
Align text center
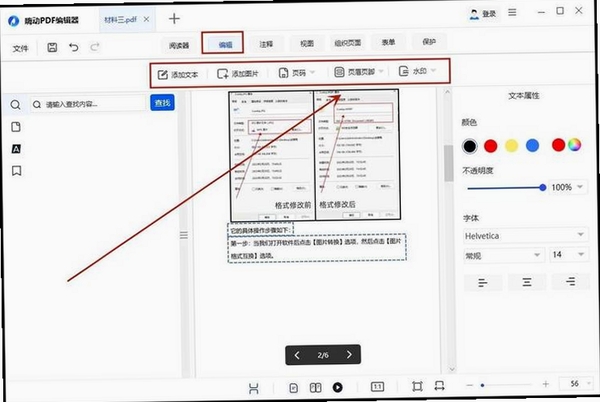[527, 282]
